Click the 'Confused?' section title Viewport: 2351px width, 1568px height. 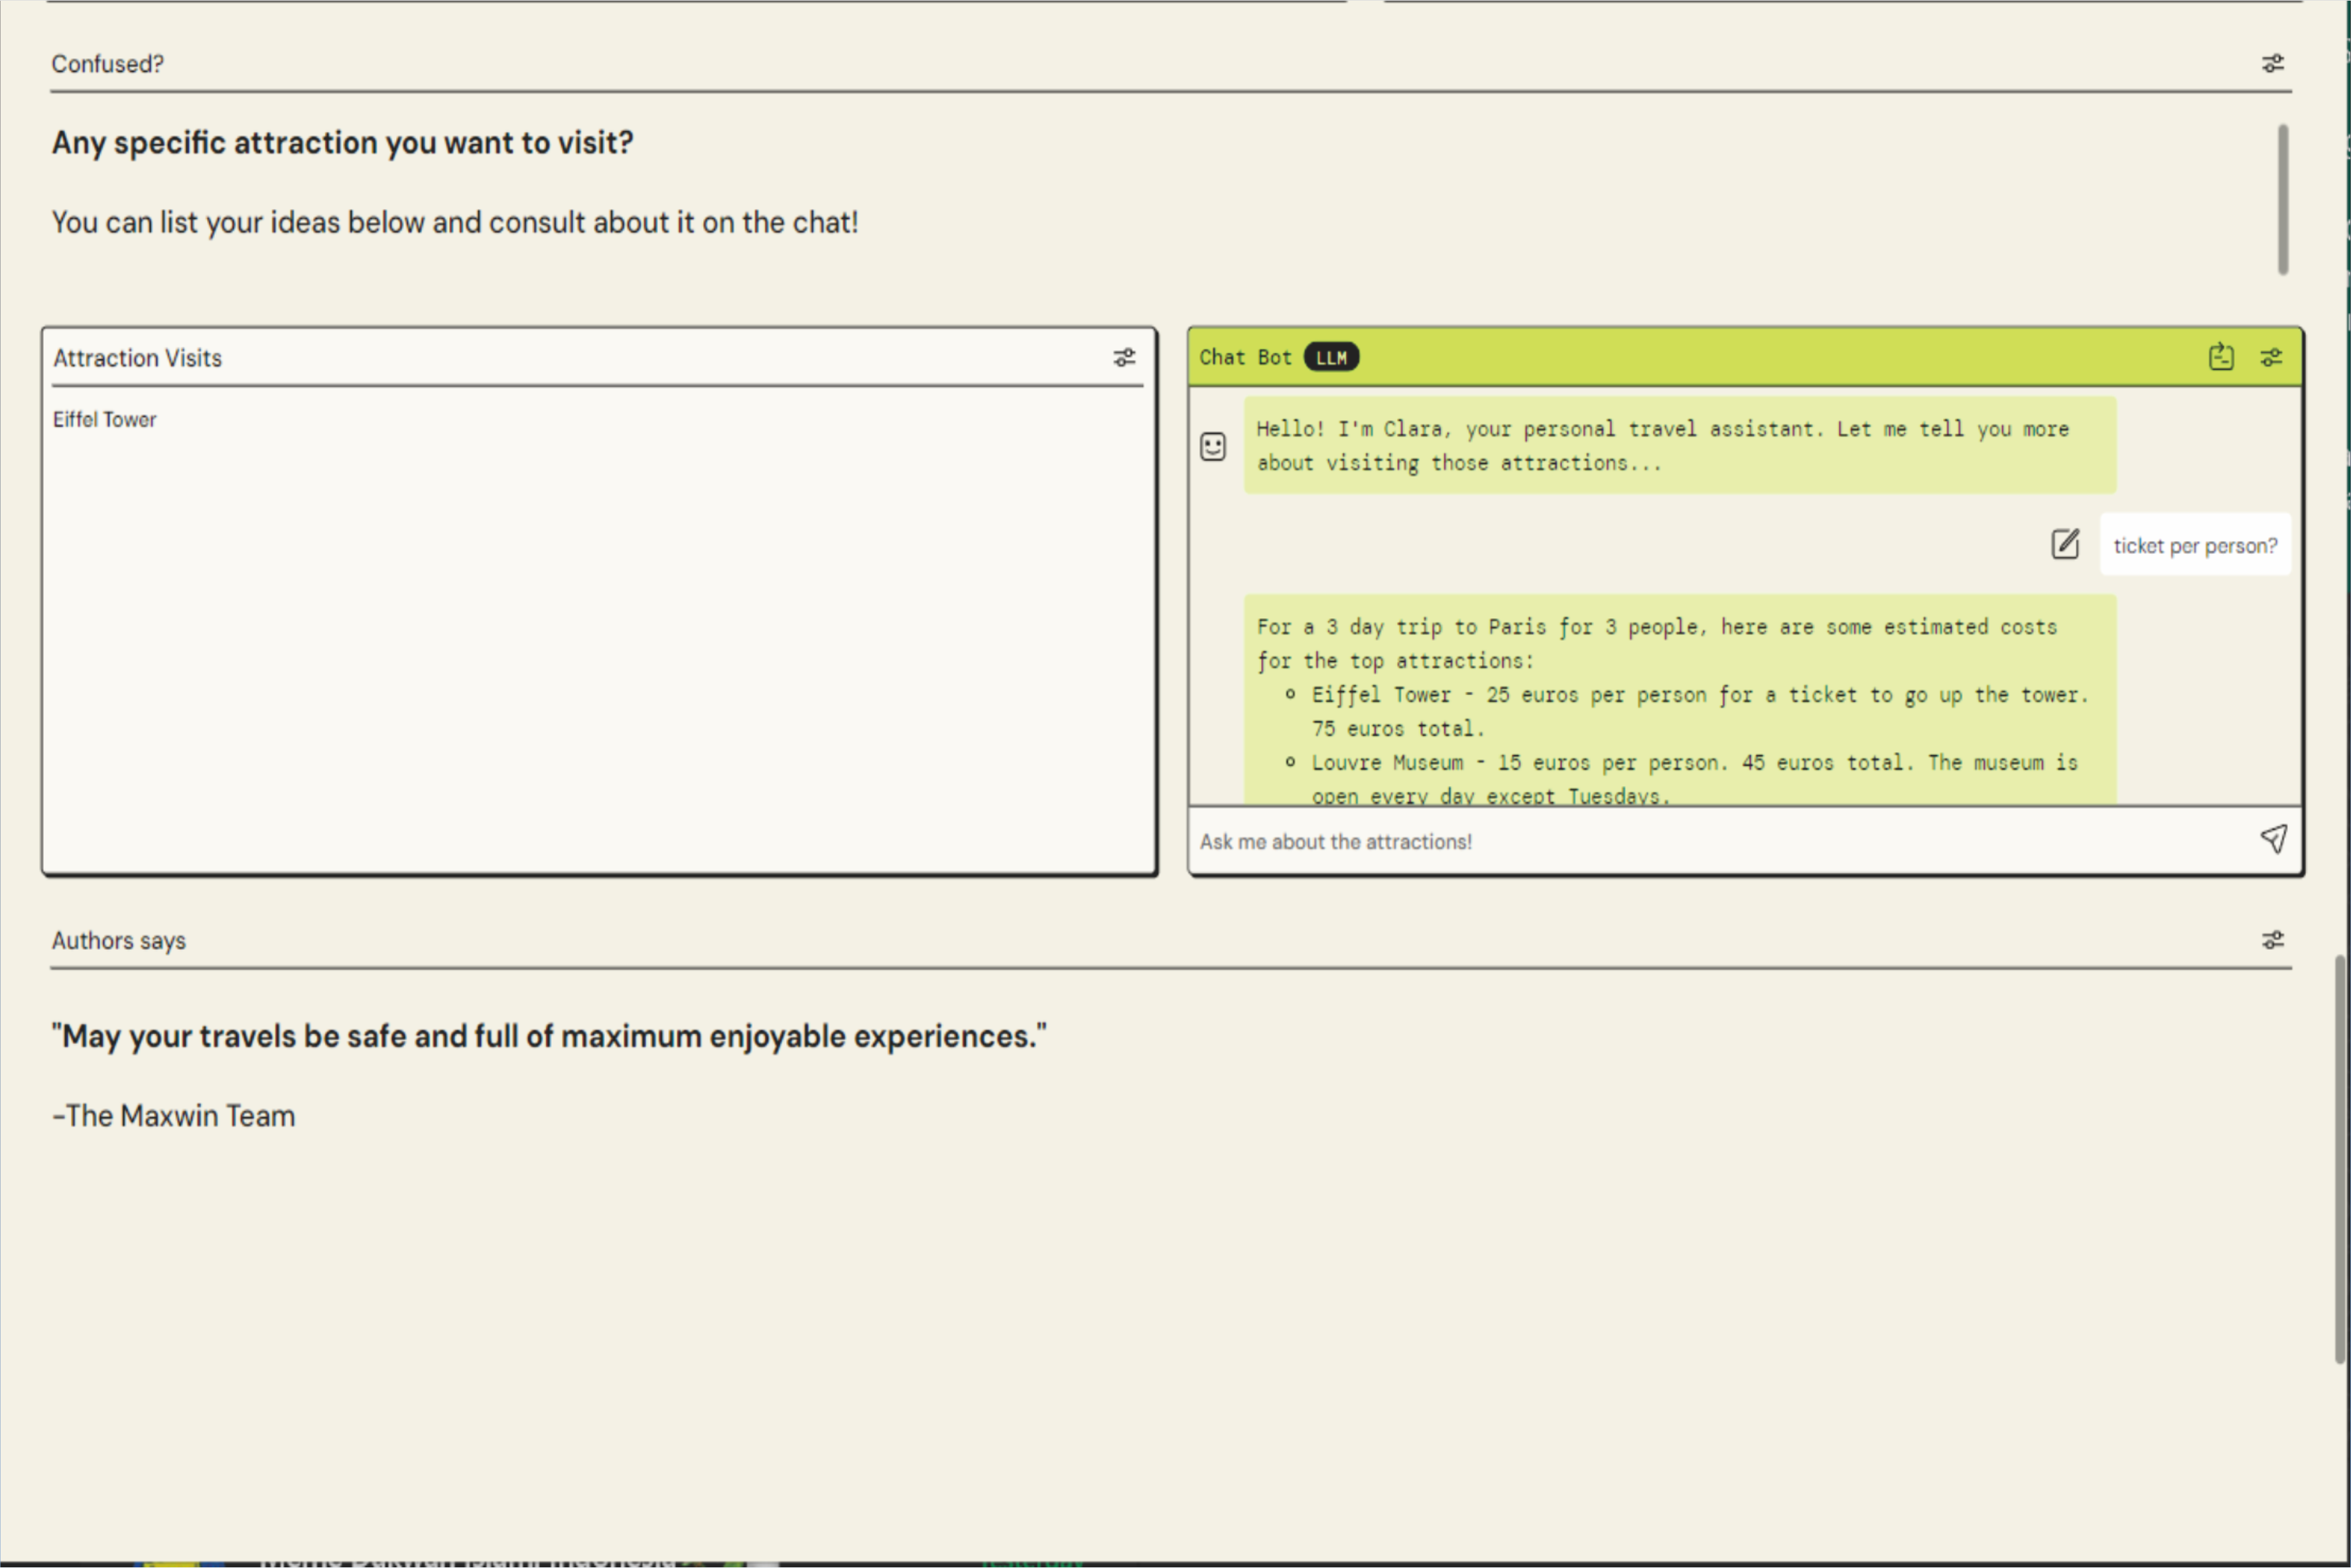pos(108,64)
